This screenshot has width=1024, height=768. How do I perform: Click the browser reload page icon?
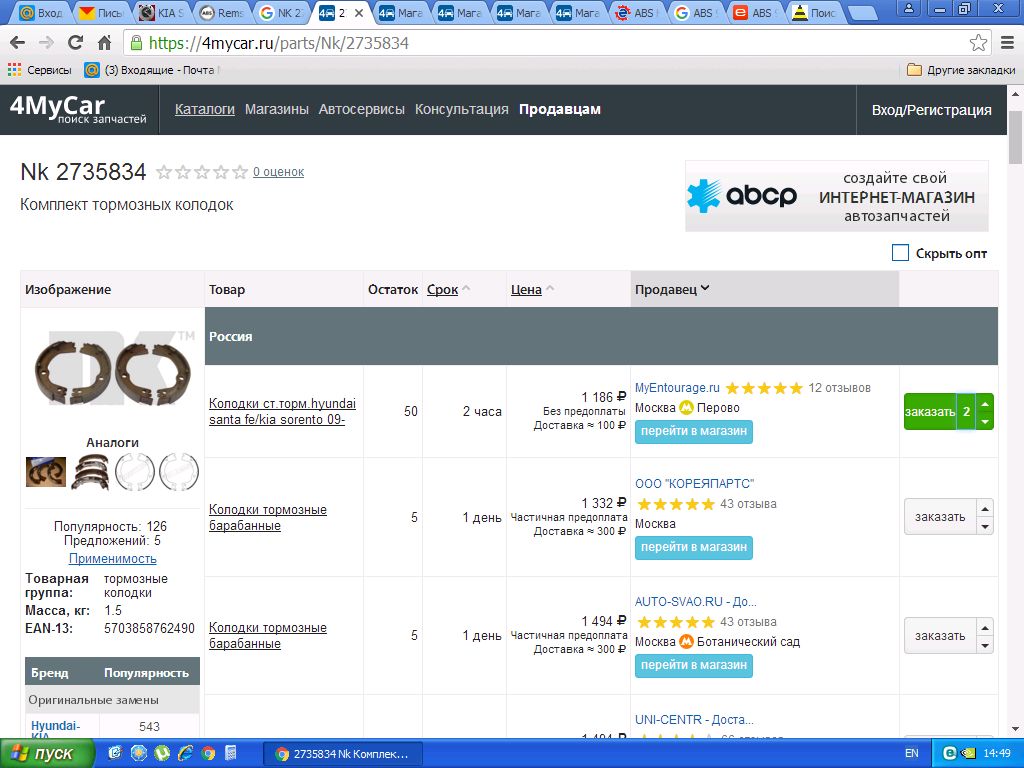pyautogui.click(x=75, y=43)
